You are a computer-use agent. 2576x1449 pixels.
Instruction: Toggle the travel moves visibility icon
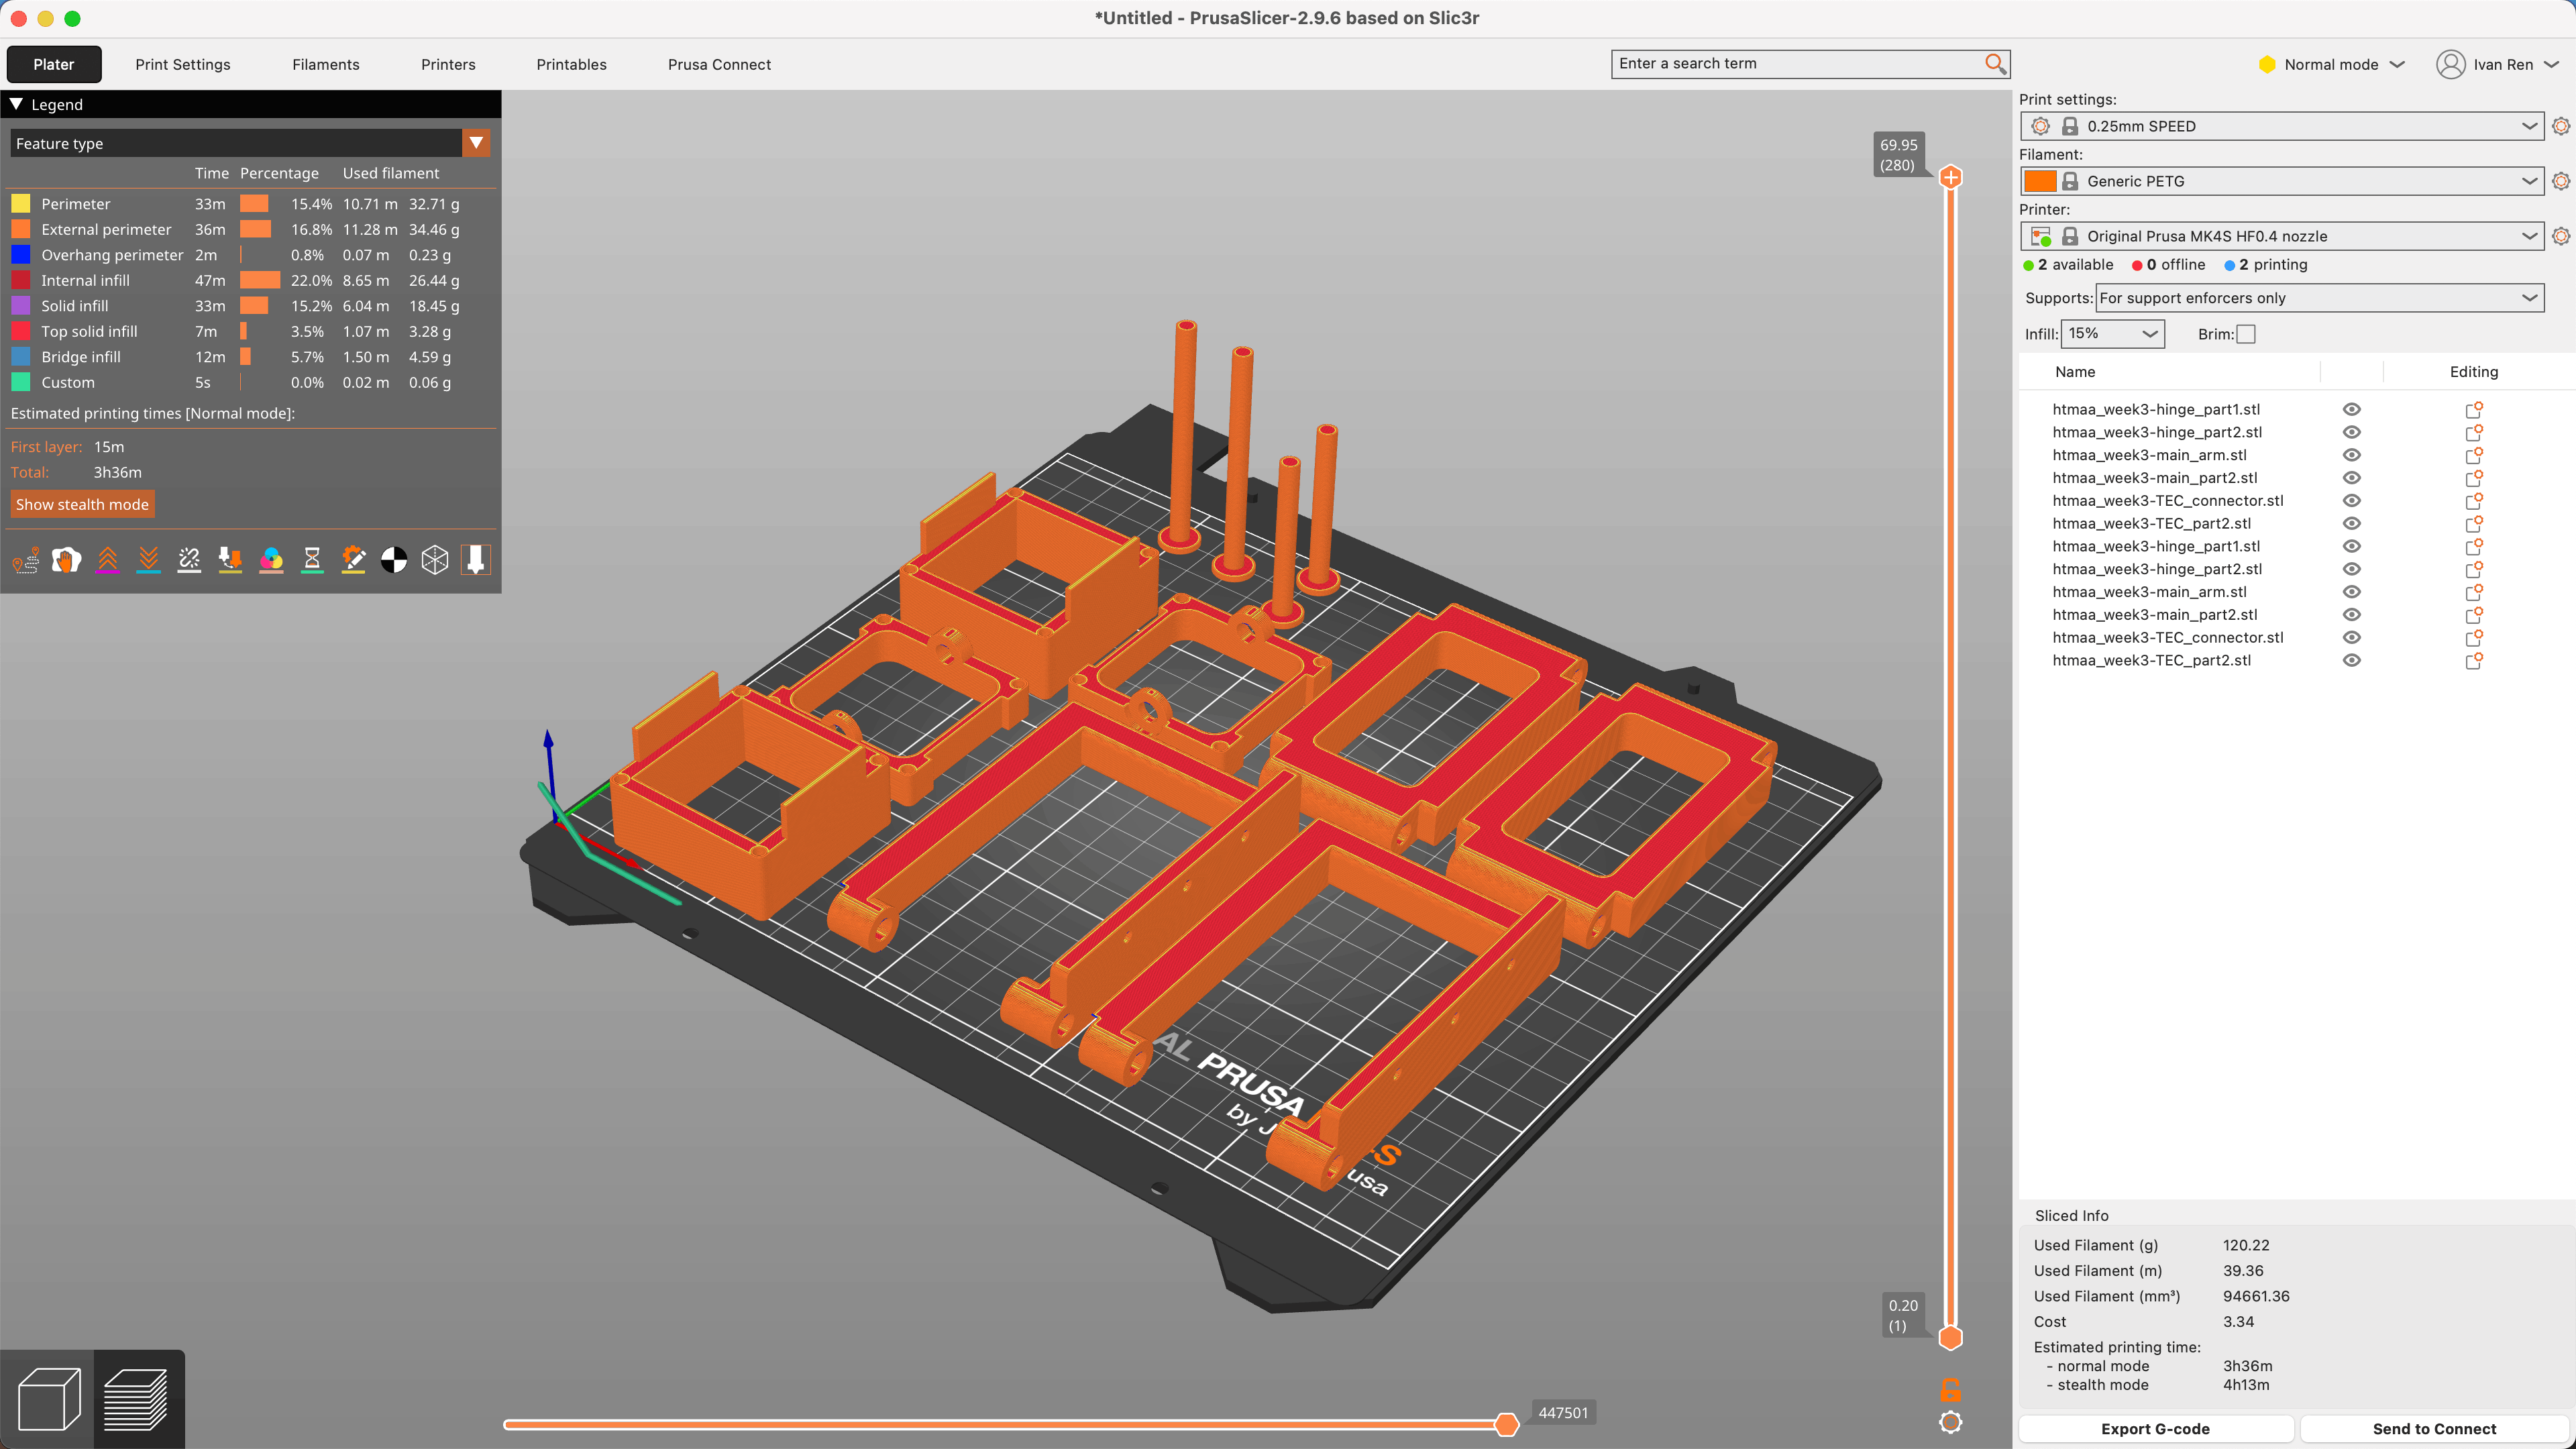click(26, 560)
